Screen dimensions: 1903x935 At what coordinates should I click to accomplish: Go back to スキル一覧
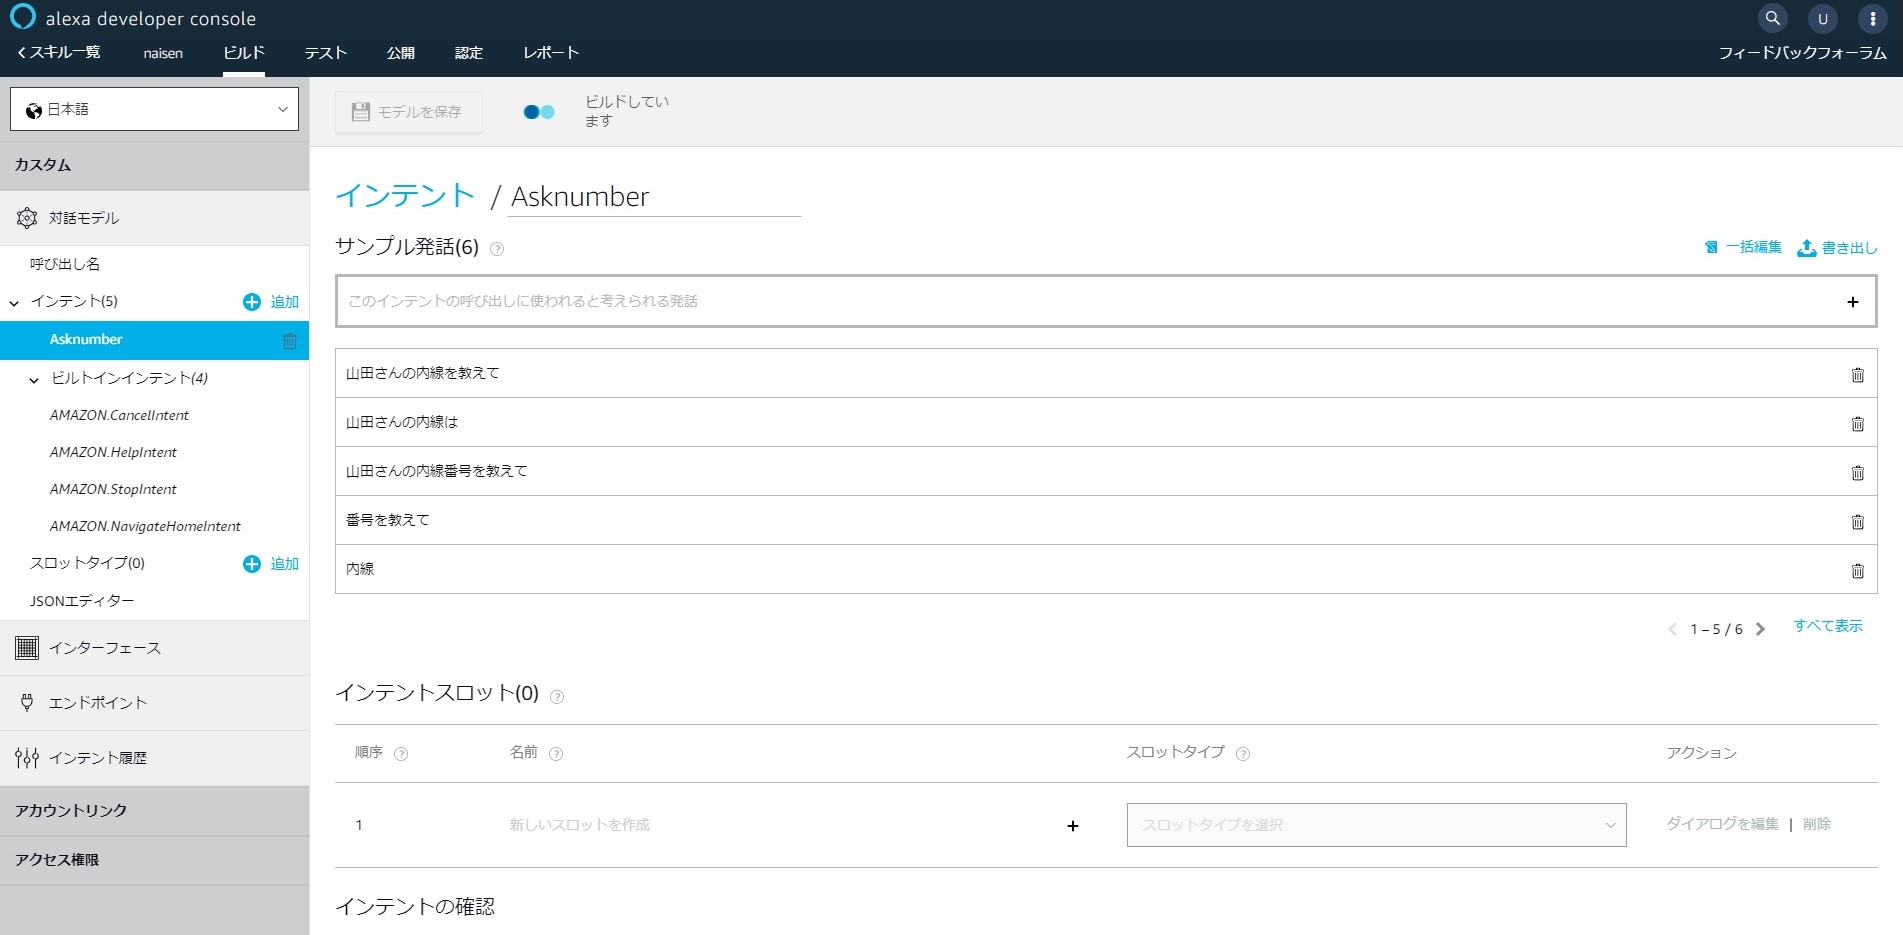click(x=58, y=52)
